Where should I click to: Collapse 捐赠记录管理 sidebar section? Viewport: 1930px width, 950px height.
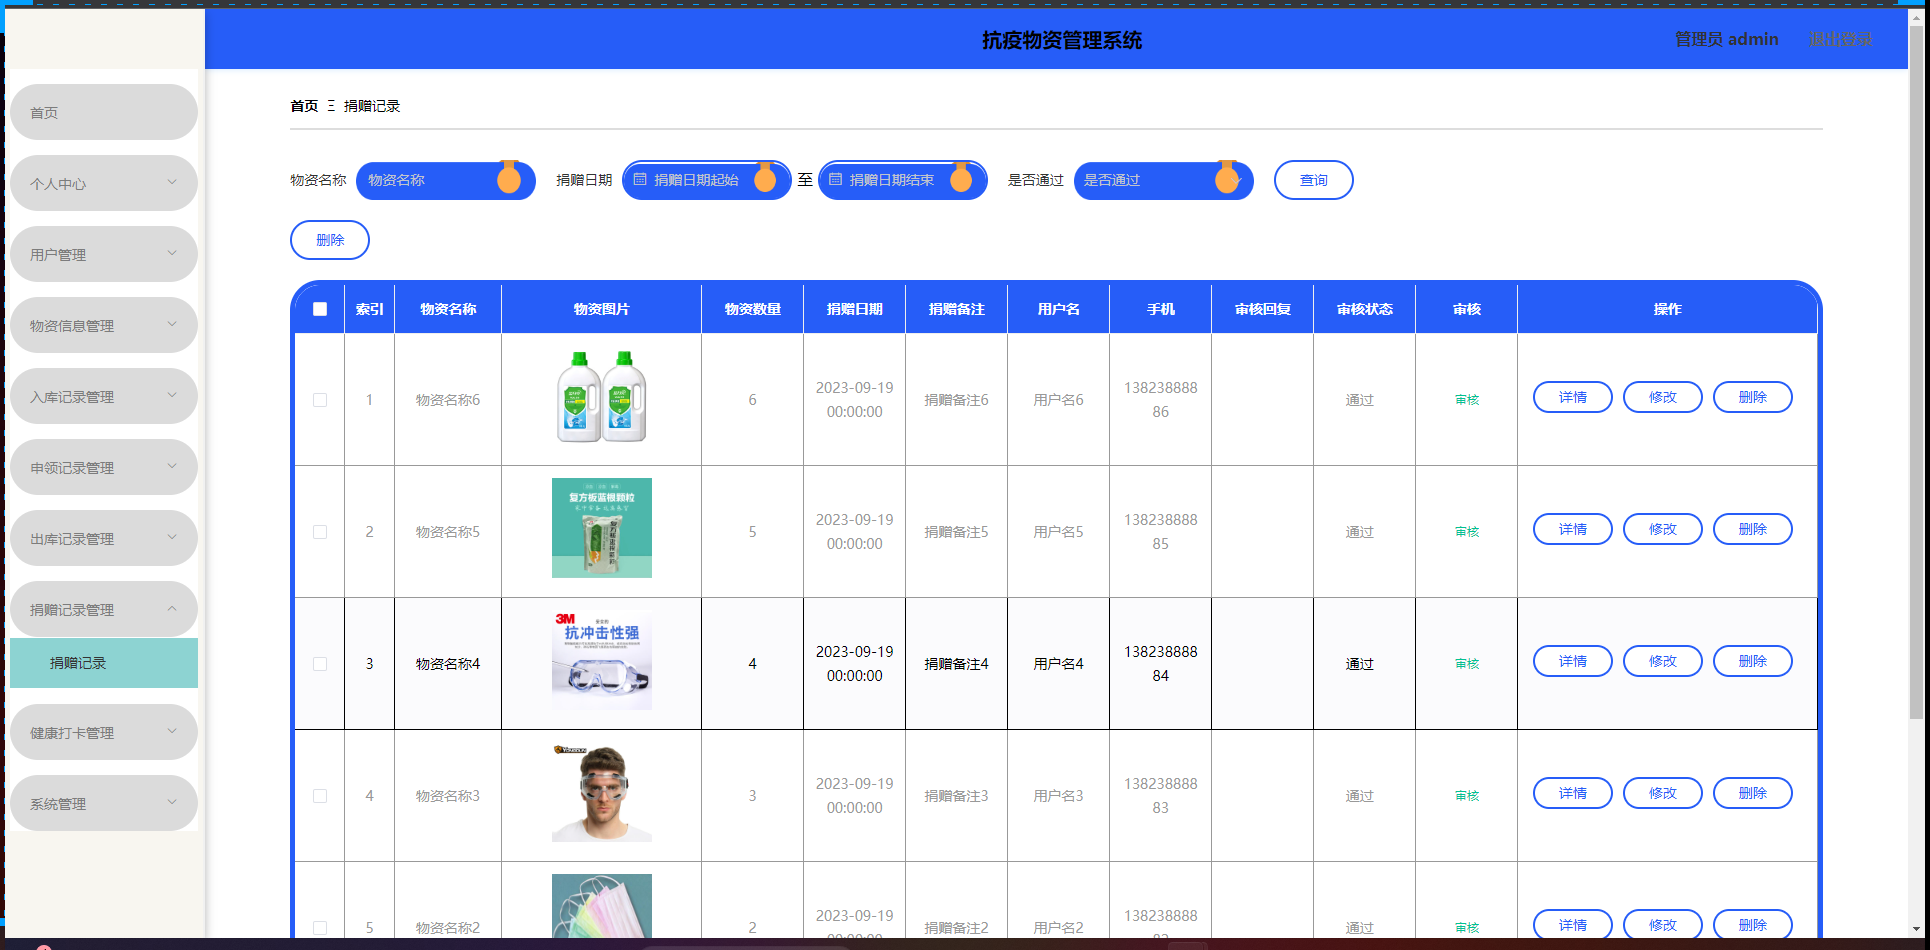click(103, 609)
